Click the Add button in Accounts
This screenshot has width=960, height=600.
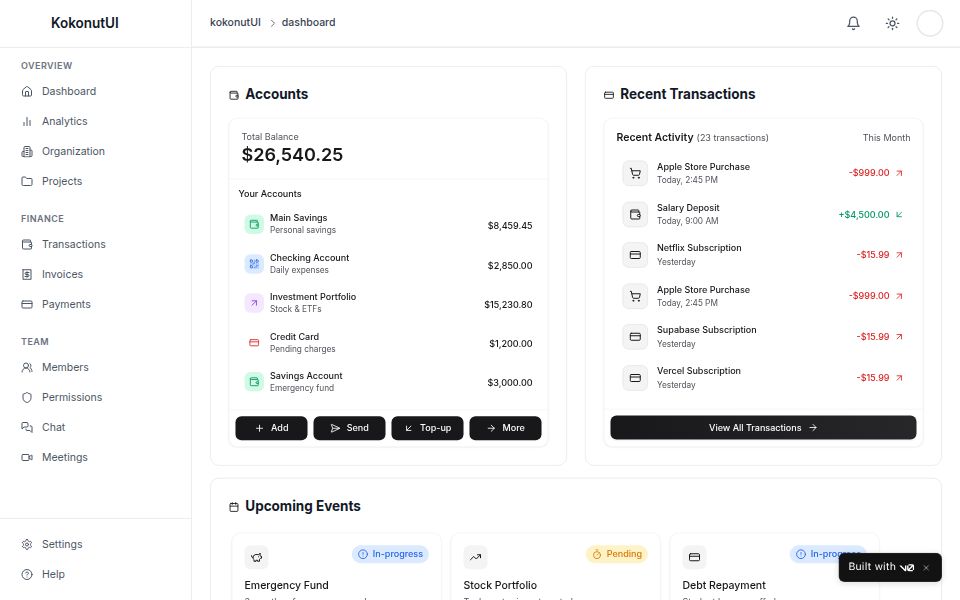click(x=271, y=428)
